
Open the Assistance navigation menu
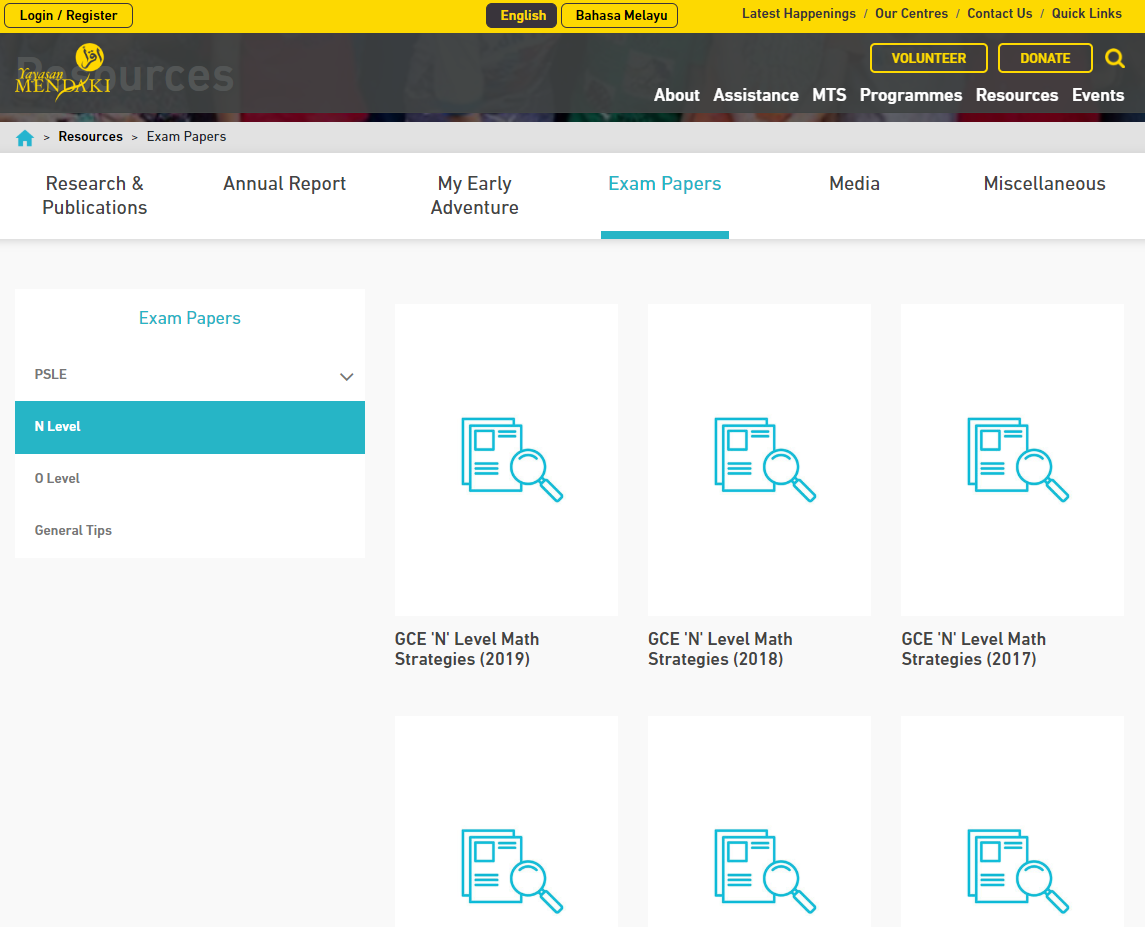(755, 96)
